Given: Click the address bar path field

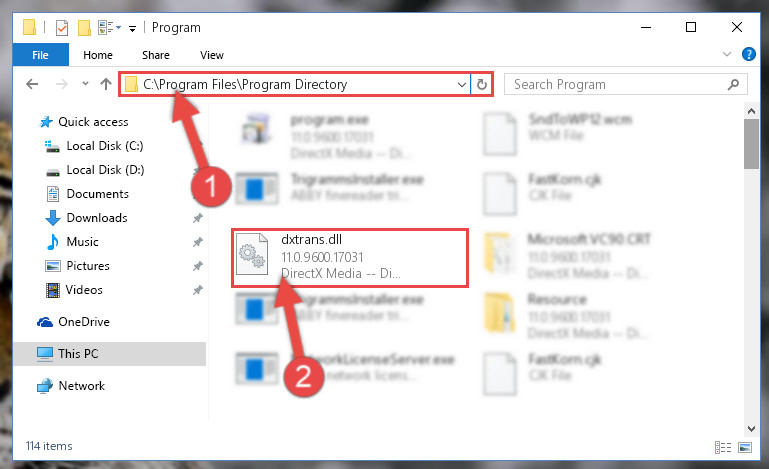Looking at the screenshot, I should click(x=294, y=84).
